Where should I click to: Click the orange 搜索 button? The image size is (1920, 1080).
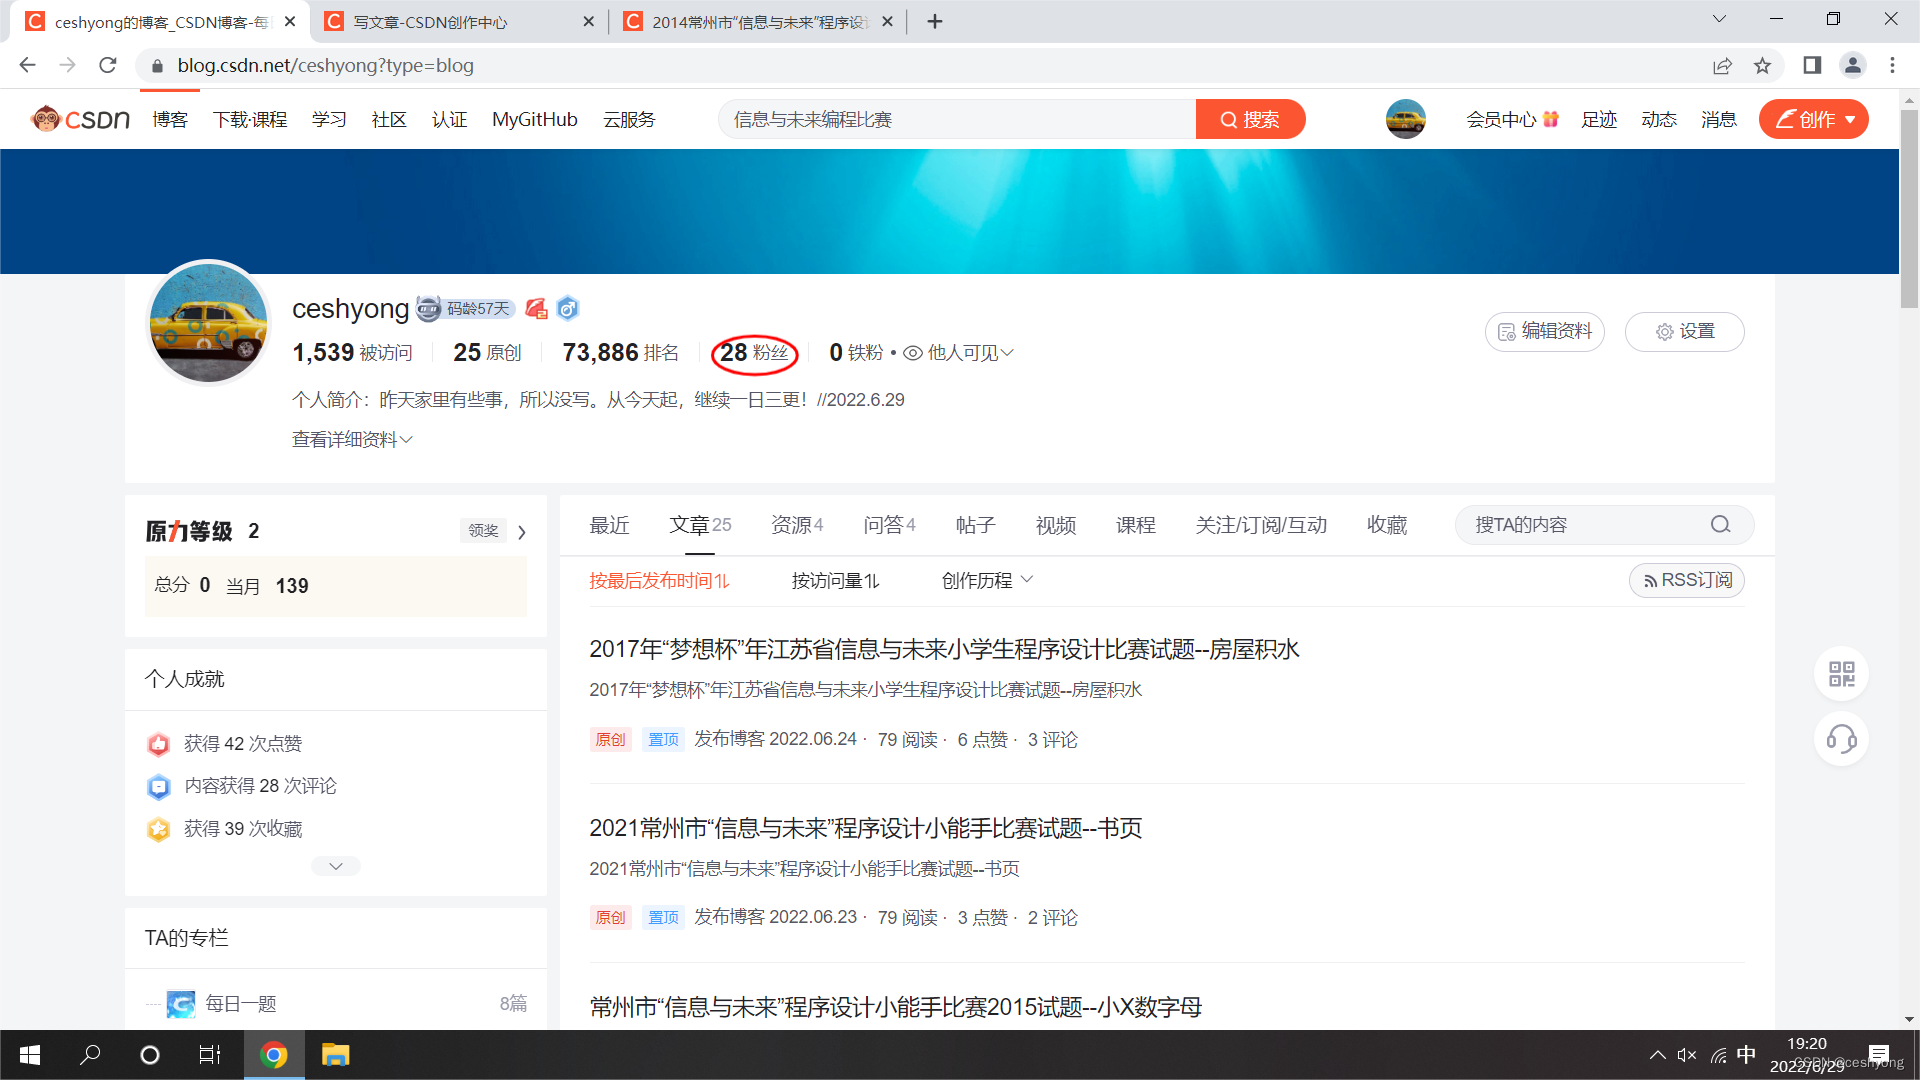1250,119
